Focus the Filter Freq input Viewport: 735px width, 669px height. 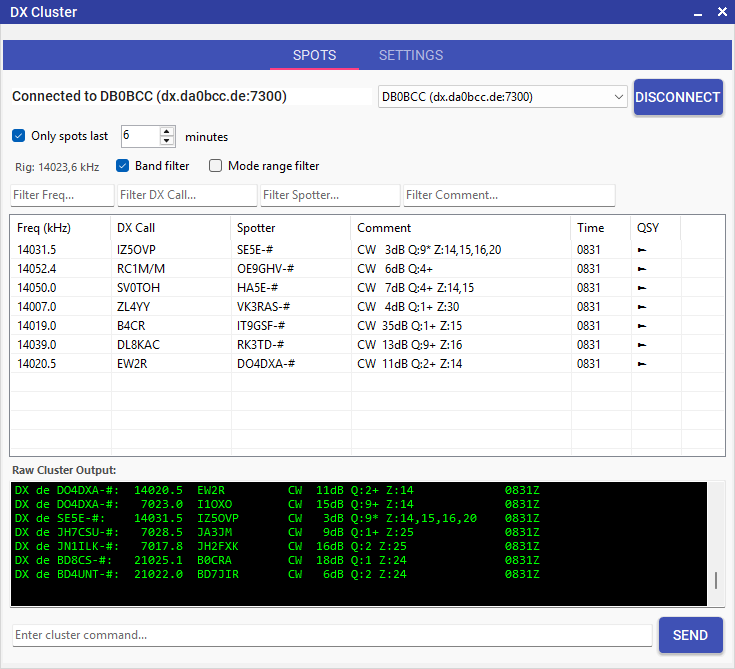[62, 195]
